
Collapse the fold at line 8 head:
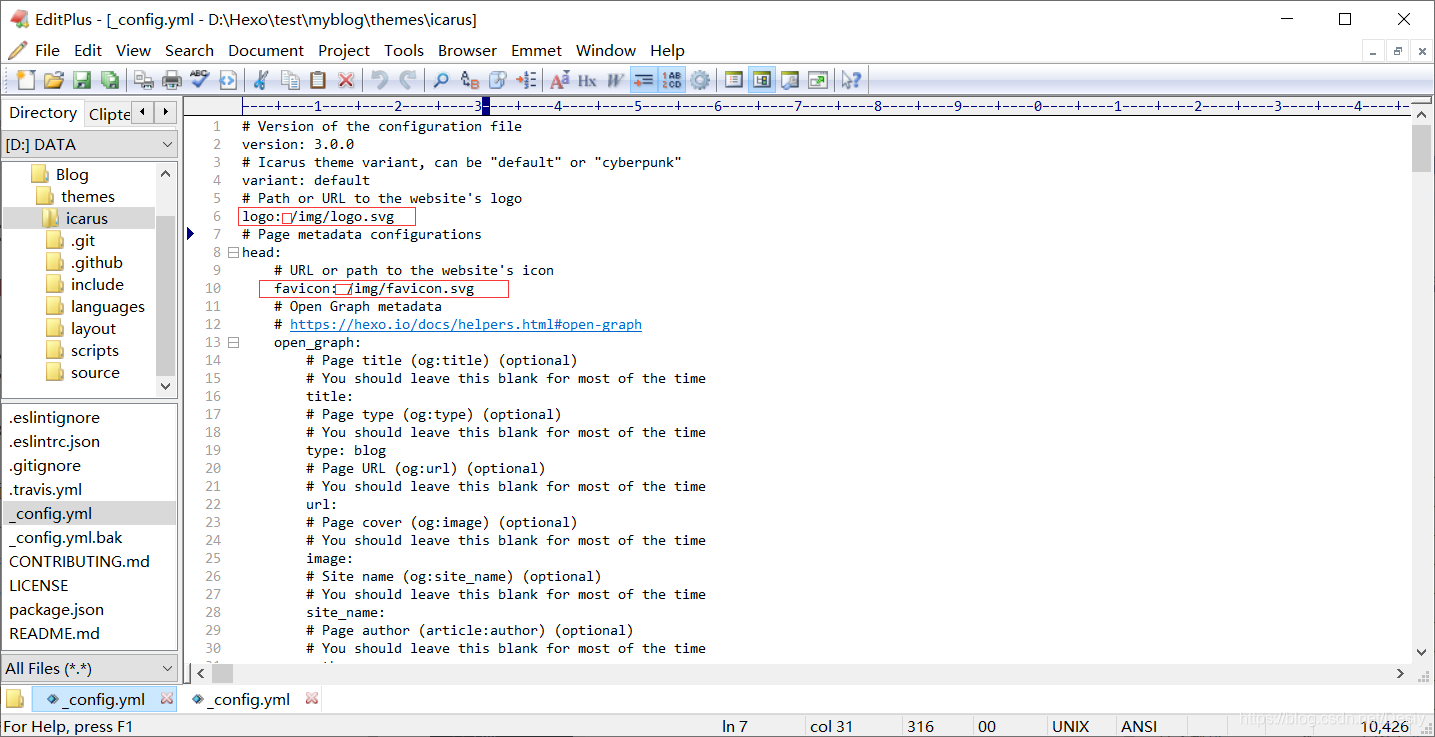pyautogui.click(x=233, y=252)
